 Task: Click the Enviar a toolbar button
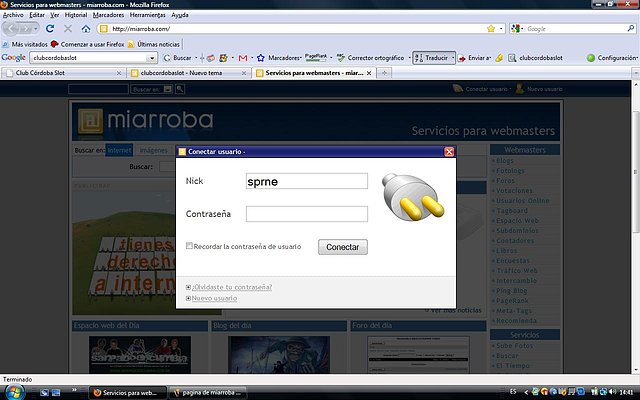pos(474,58)
